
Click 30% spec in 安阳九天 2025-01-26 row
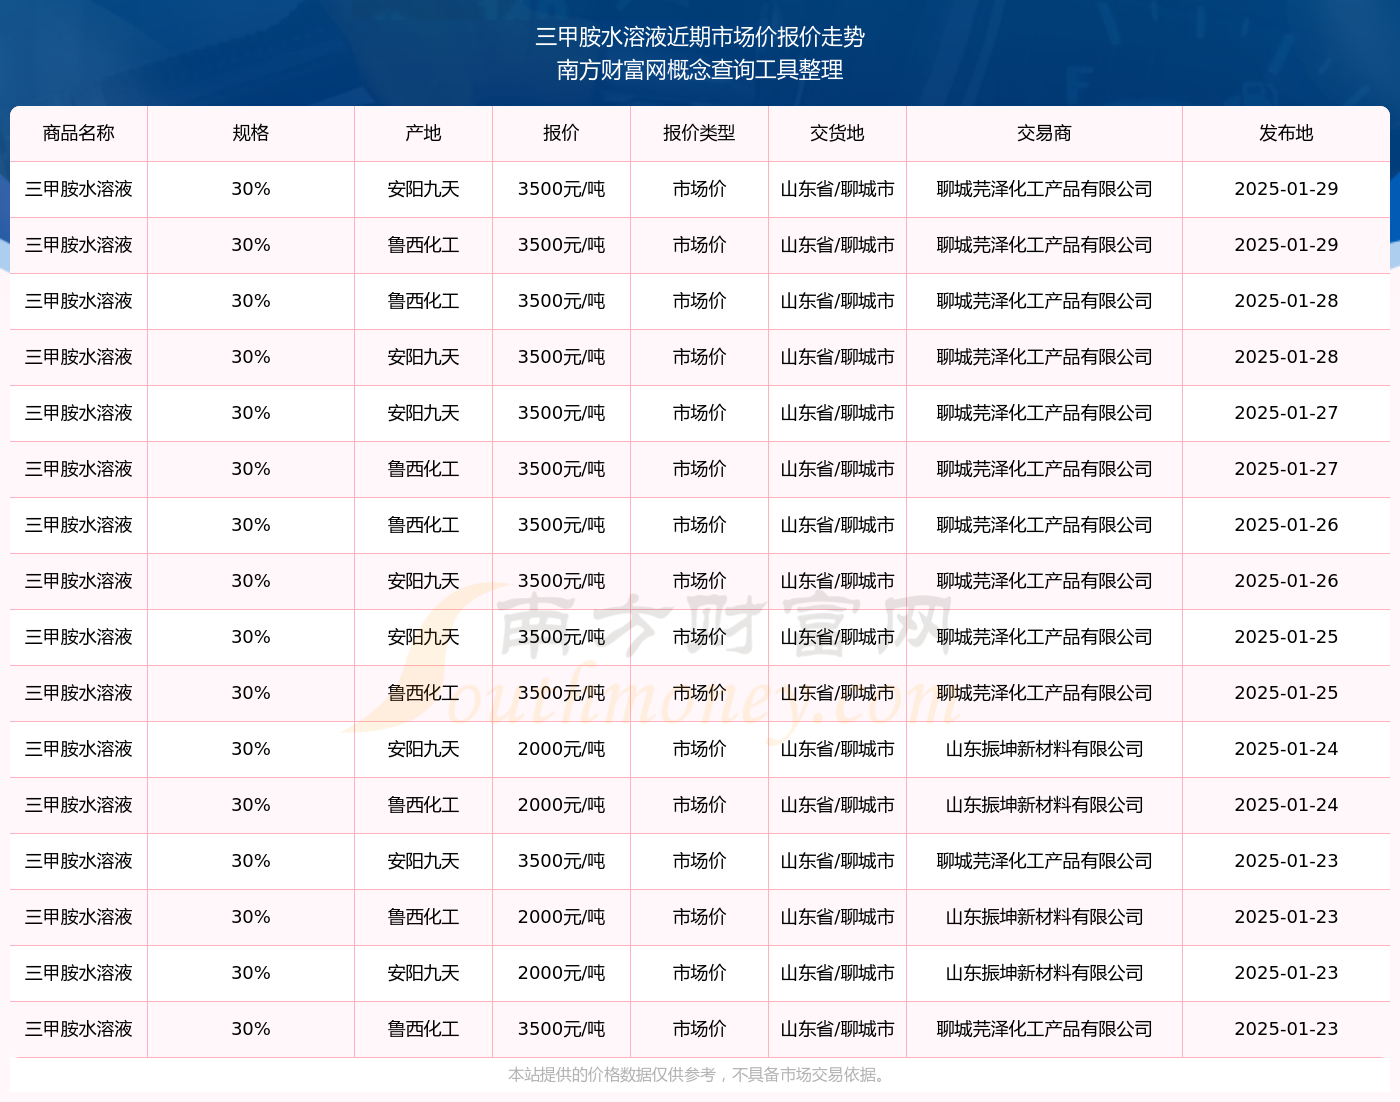(251, 581)
